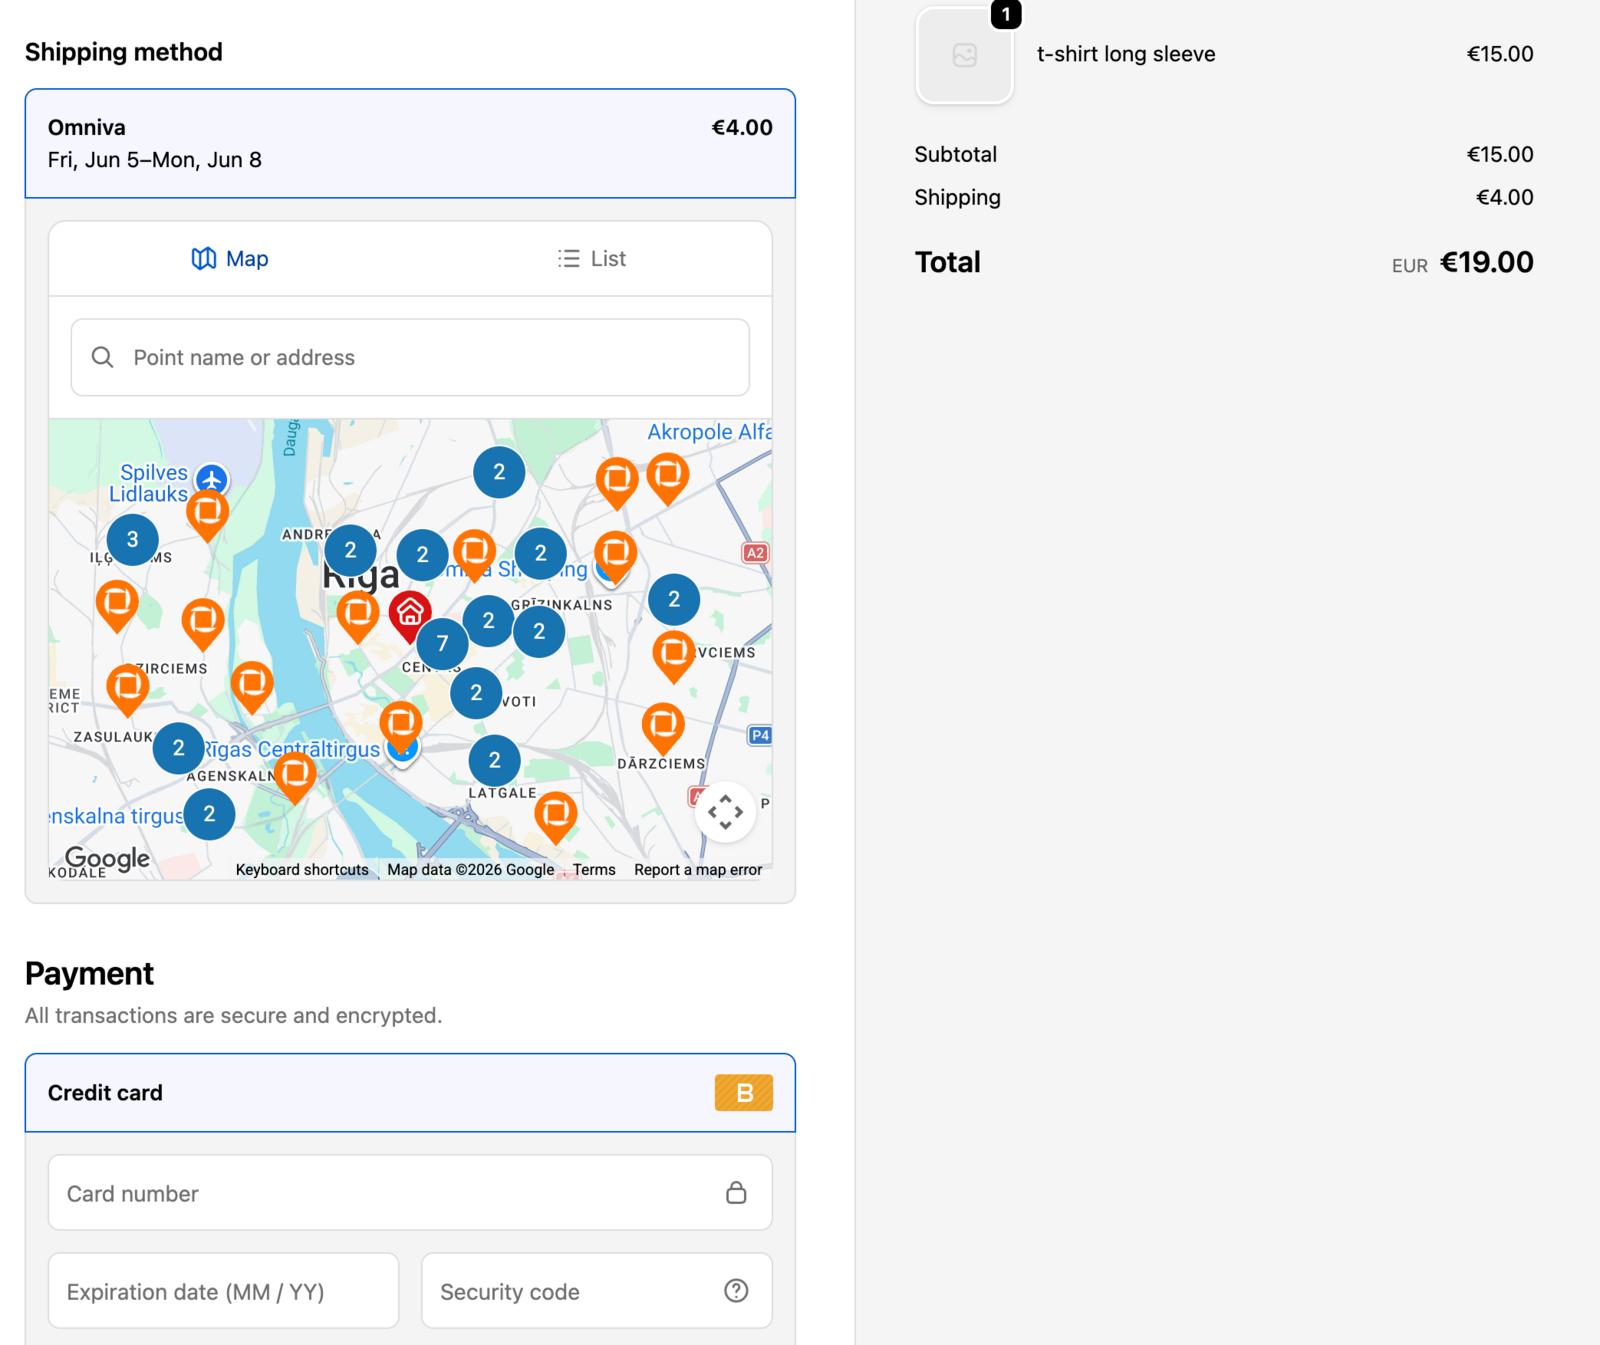Focus the Point name or address search field

(x=410, y=357)
